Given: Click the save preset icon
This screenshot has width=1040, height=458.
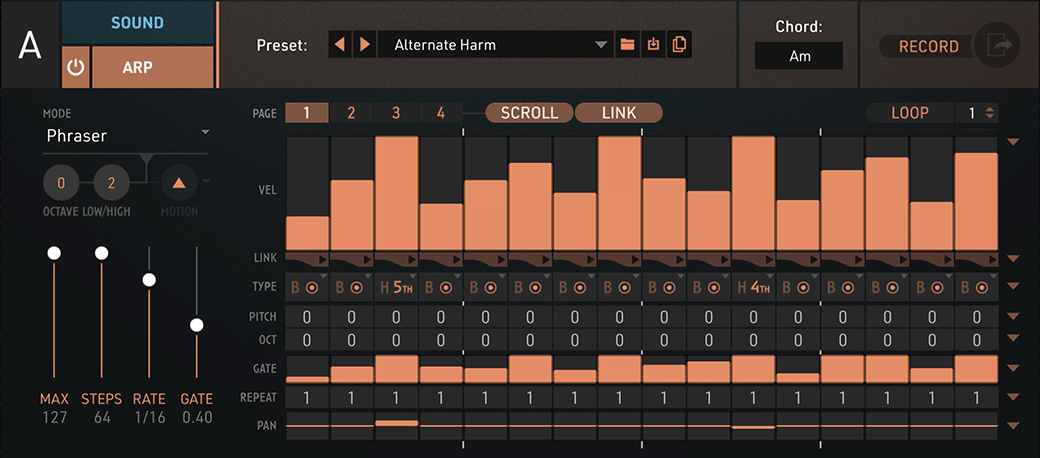Looking at the screenshot, I should 654,44.
